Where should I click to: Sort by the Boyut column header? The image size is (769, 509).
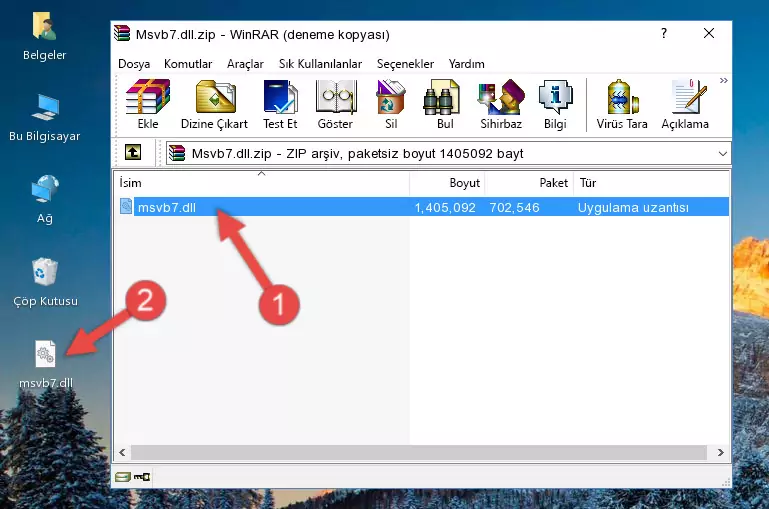point(447,183)
